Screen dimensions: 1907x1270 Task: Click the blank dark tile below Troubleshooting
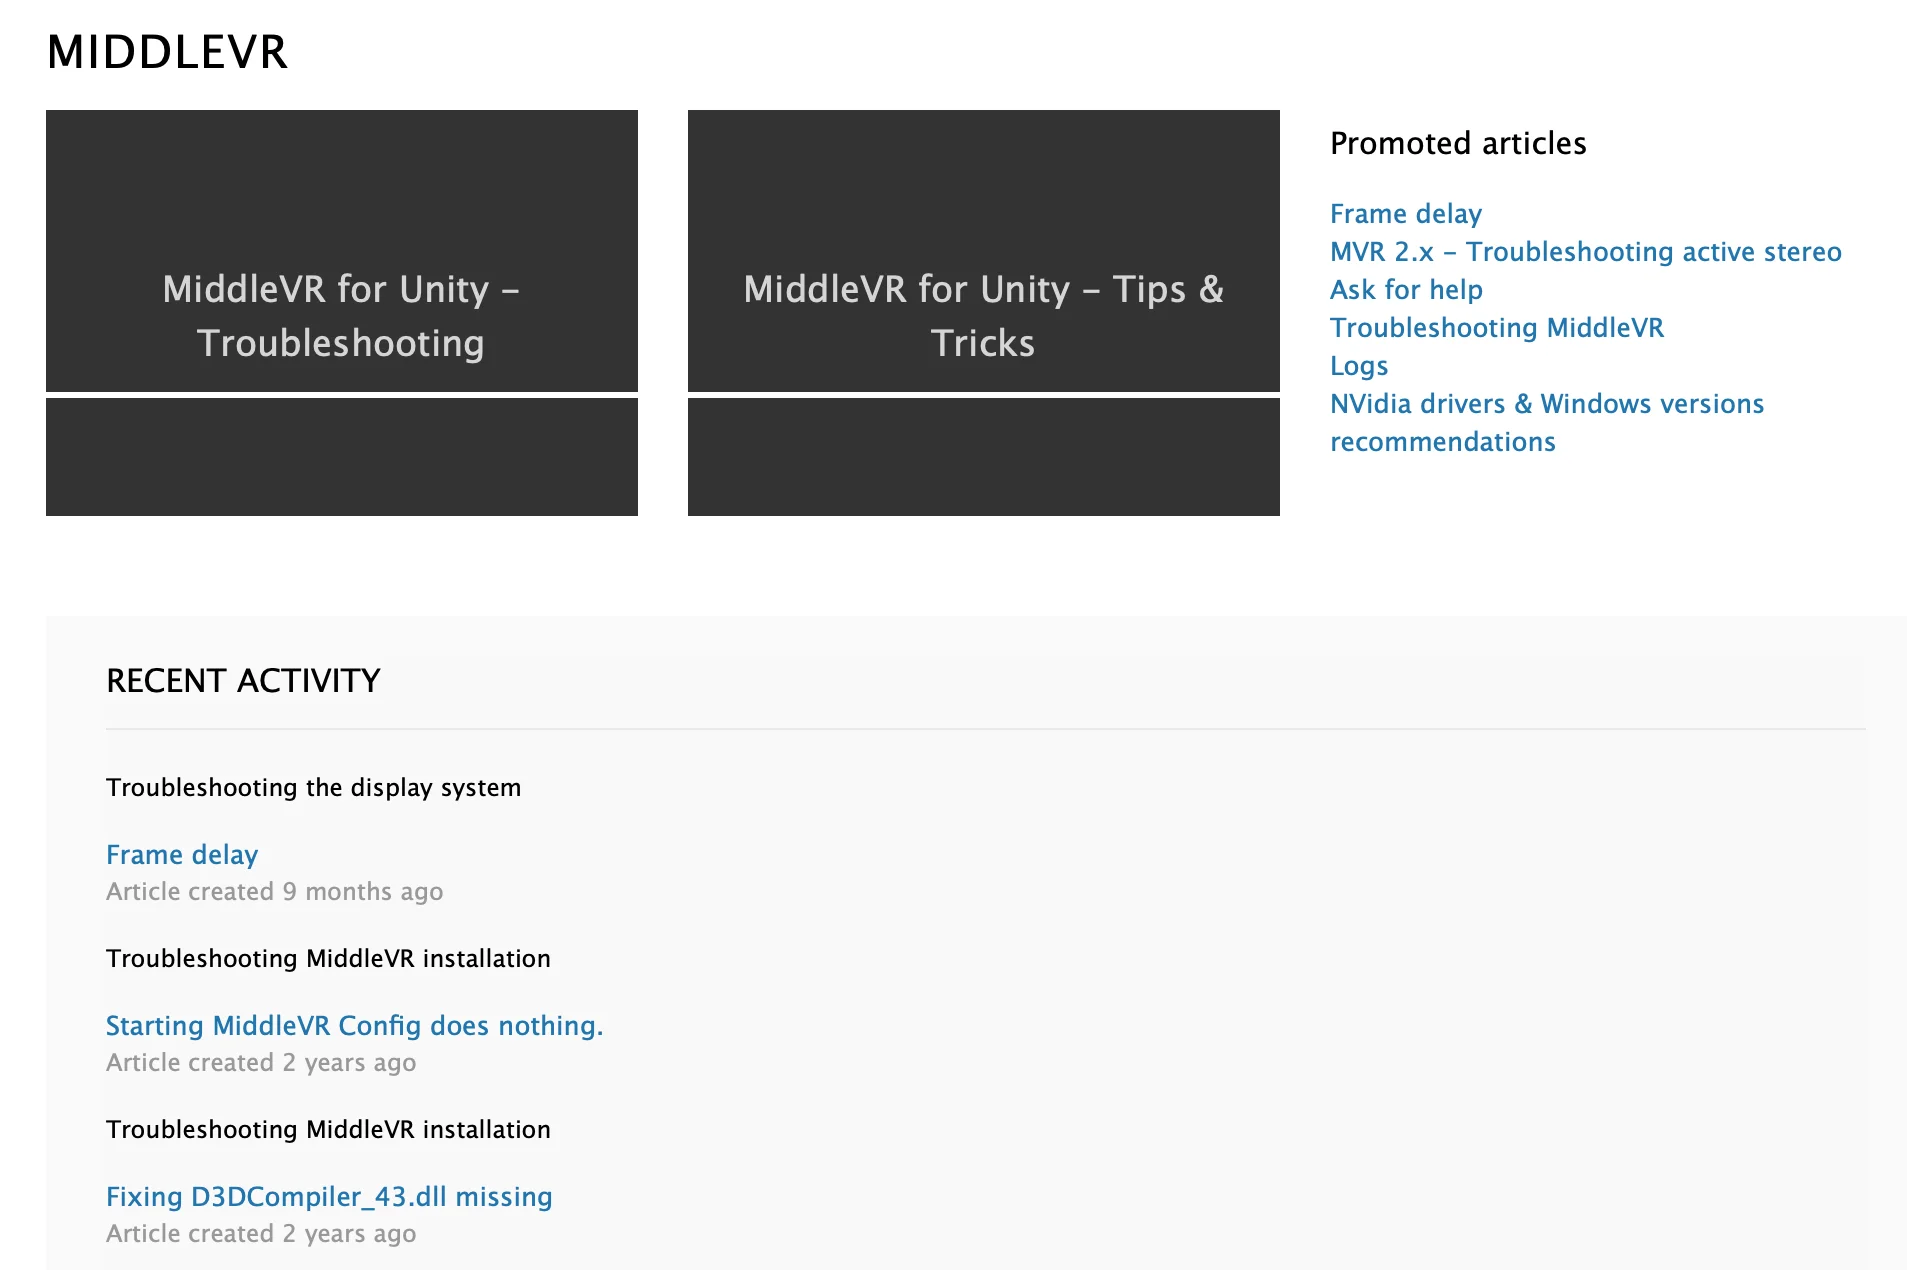(x=342, y=457)
